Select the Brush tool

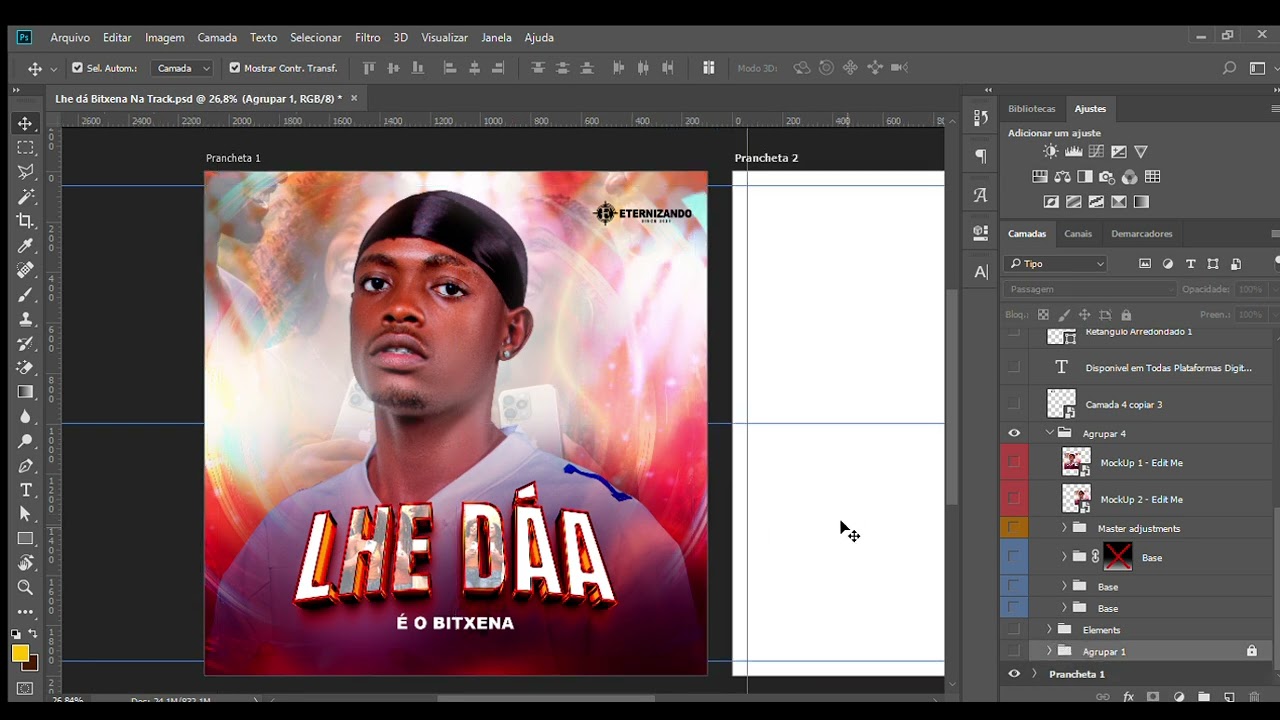(26, 295)
